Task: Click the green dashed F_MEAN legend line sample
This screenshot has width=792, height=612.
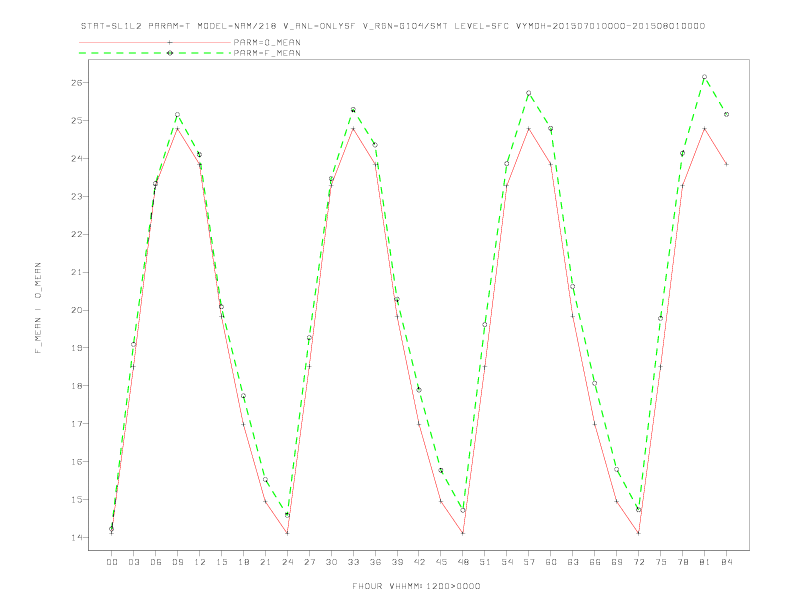Action: (x=155, y=53)
